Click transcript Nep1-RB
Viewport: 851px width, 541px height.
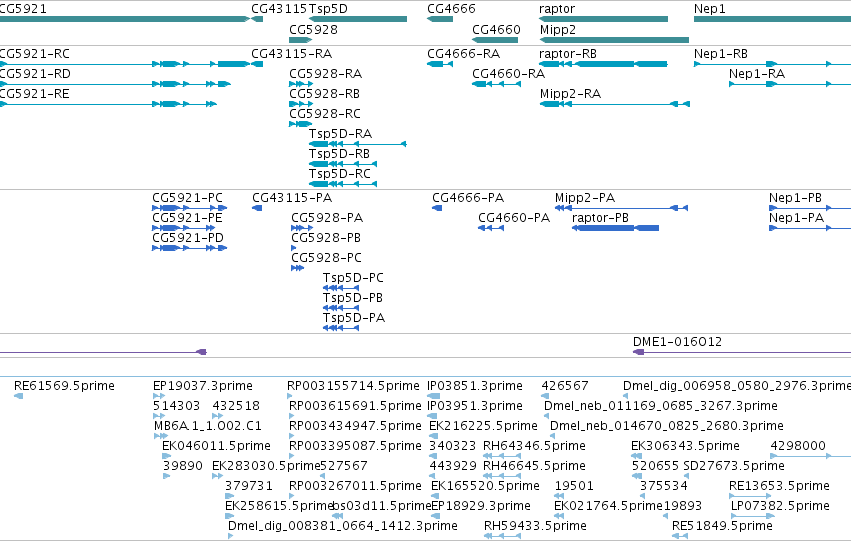click(772, 64)
